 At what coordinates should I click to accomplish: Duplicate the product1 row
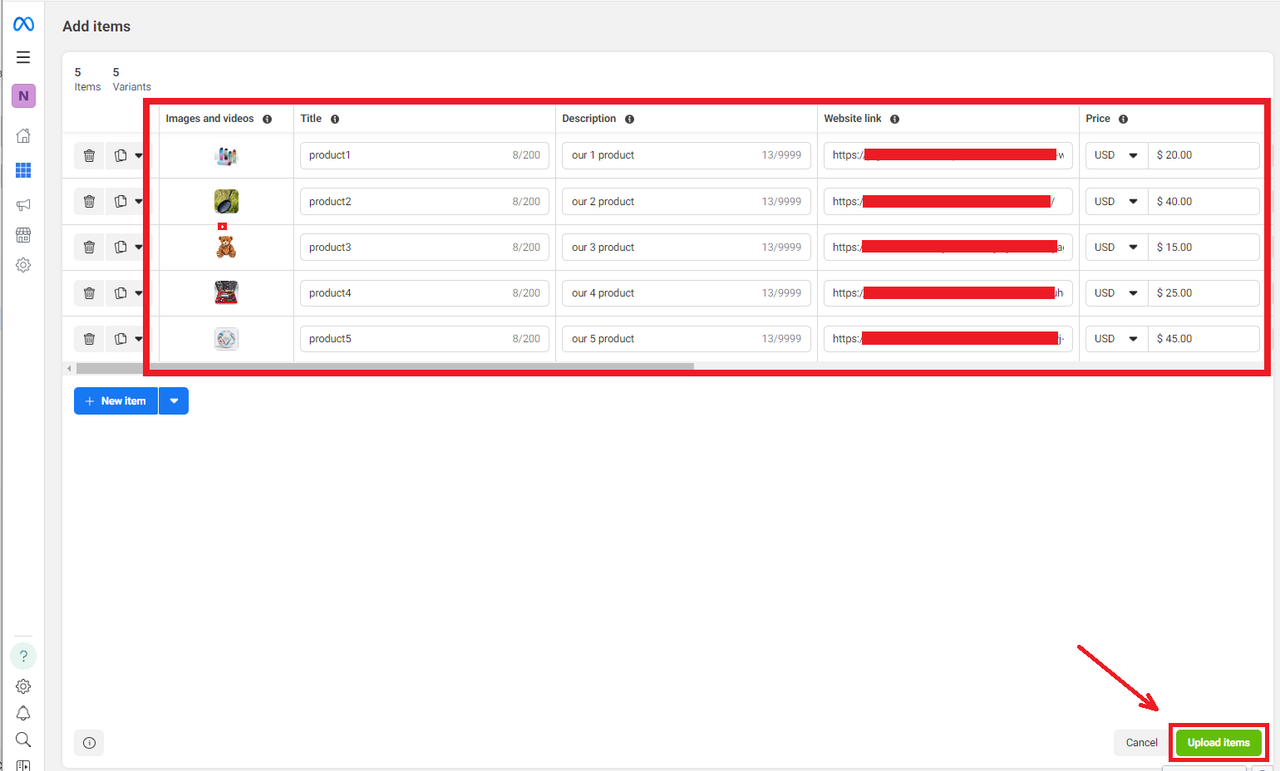pyautogui.click(x=120, y=155)
